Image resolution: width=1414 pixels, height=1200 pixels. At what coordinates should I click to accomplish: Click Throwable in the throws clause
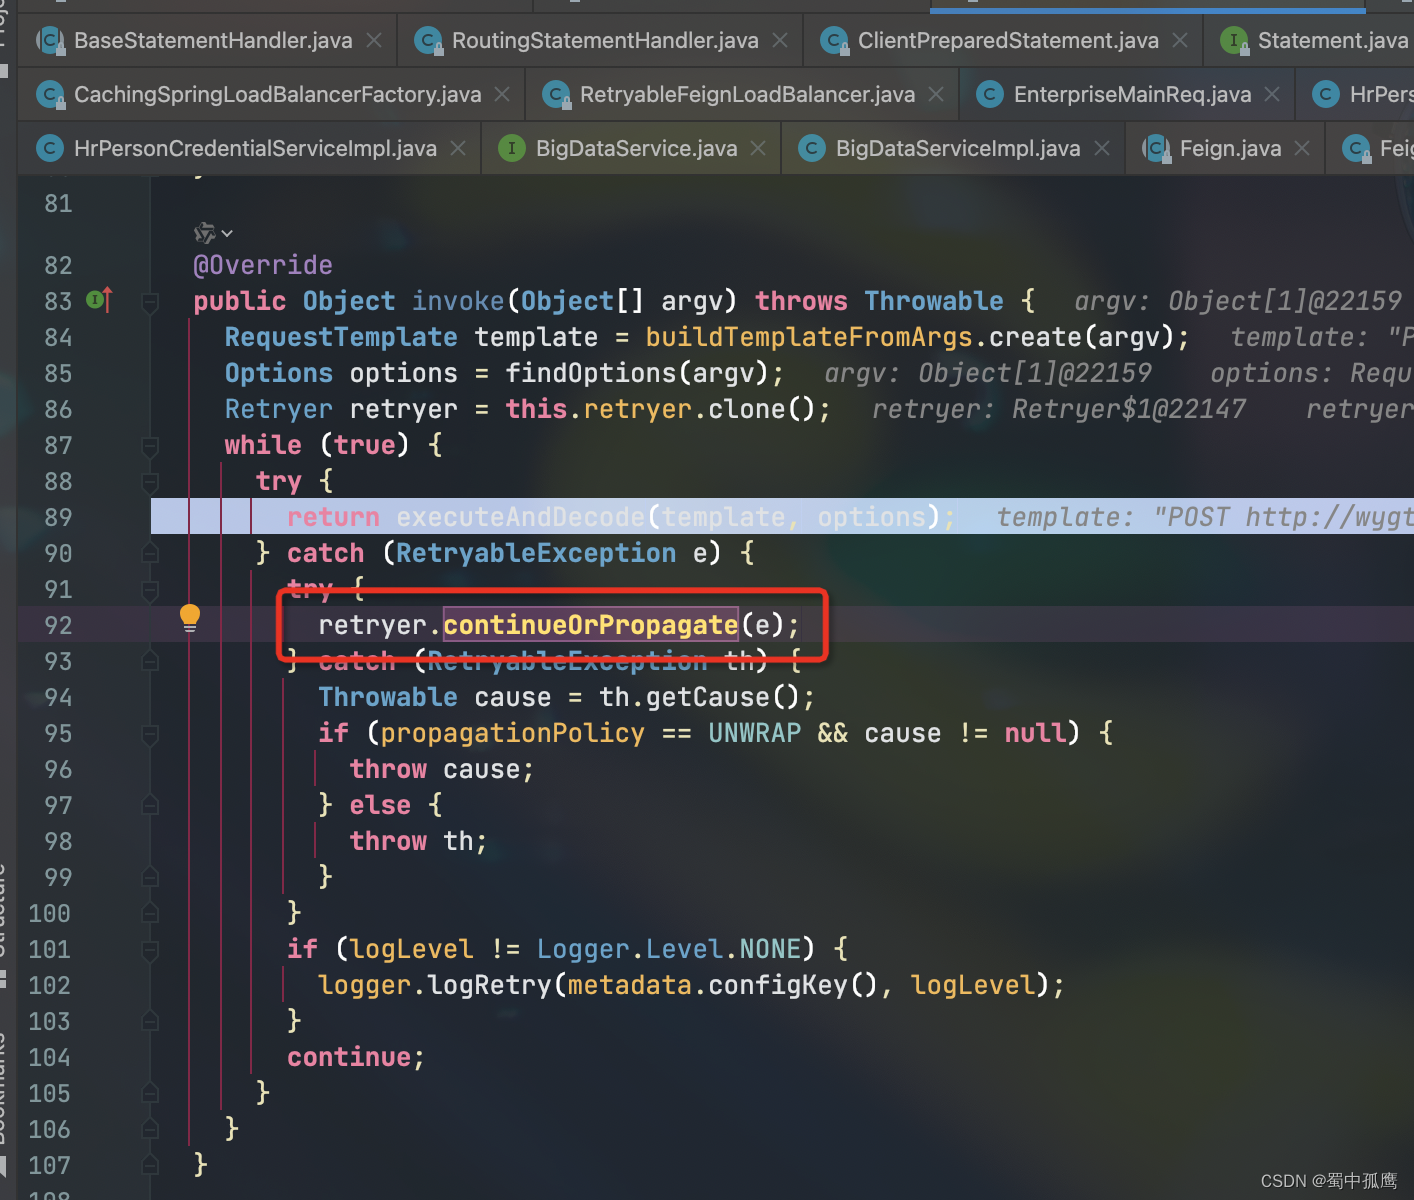(934, 301)
